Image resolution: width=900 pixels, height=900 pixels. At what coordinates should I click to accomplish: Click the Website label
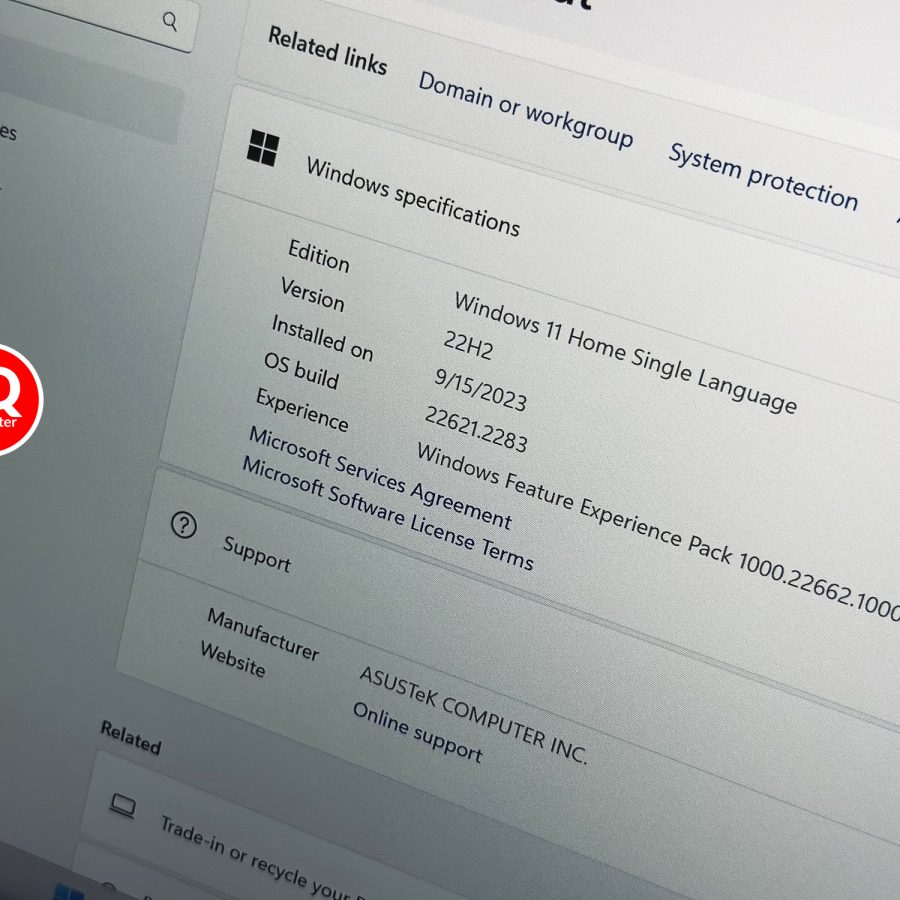tap(232, 660)
